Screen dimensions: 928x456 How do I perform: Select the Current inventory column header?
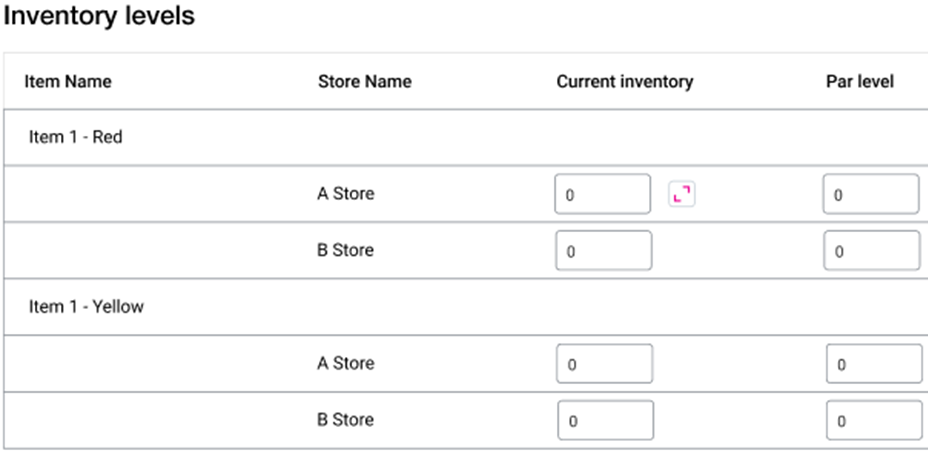[x=624, y=82]
